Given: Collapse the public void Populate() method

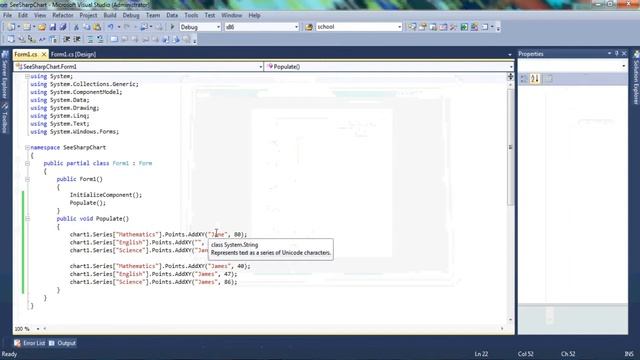Looking at the screenshot, I should click(27, 219).
